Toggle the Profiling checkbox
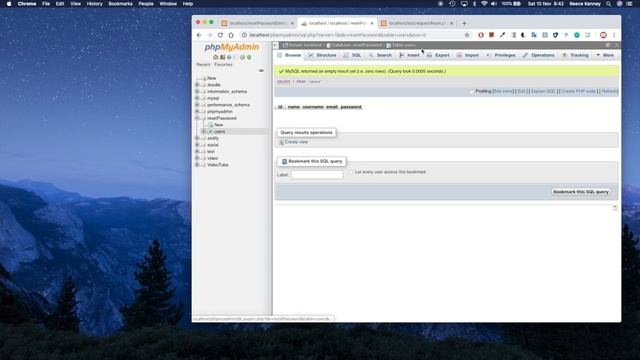Viewport: 640px width, 360px height. point(471,91)
